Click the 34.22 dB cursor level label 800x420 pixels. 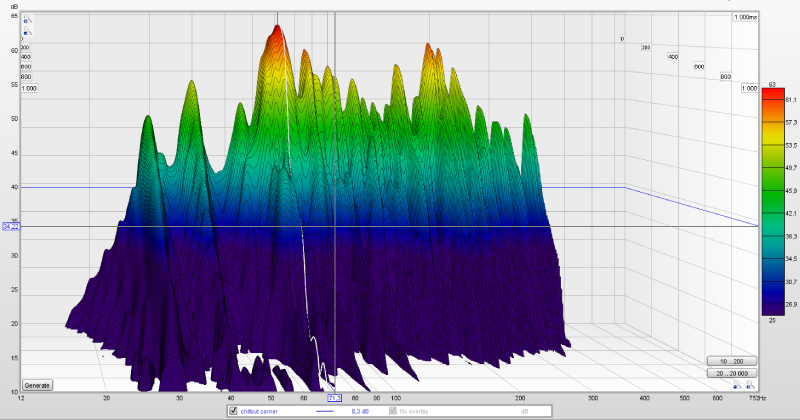[x=11, y=227]
